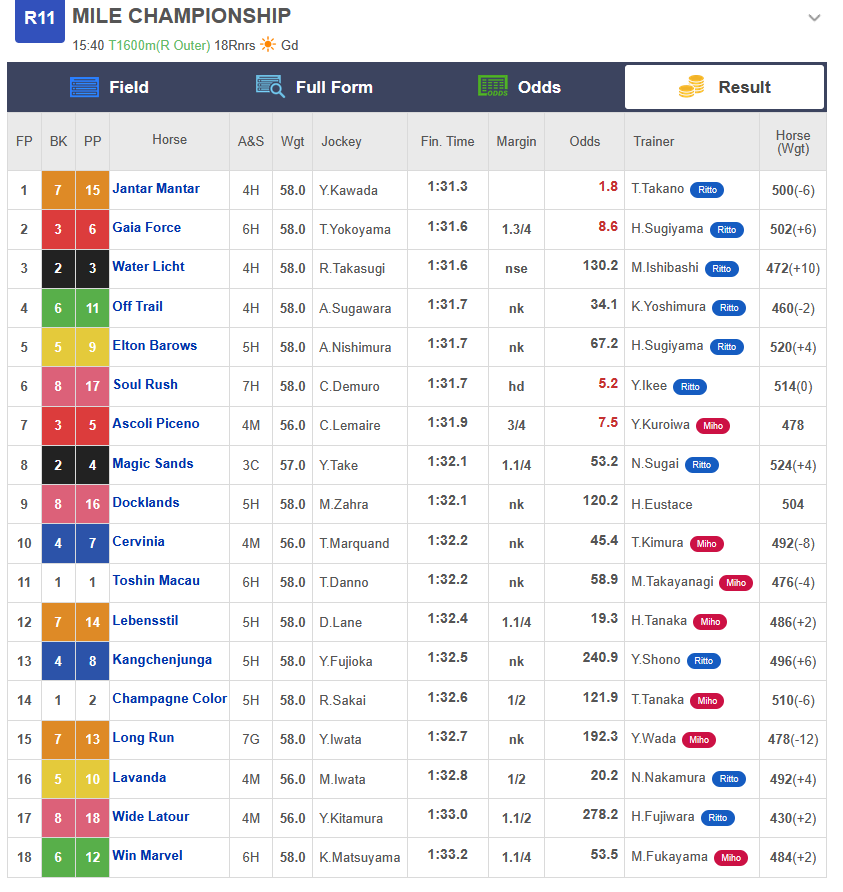
Task: Open Kangchenjunga horse link
Action: coord(162,660)
